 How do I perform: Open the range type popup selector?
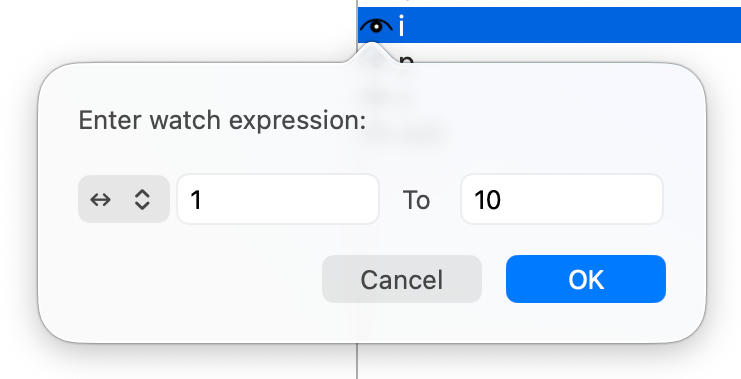(124, 199)
